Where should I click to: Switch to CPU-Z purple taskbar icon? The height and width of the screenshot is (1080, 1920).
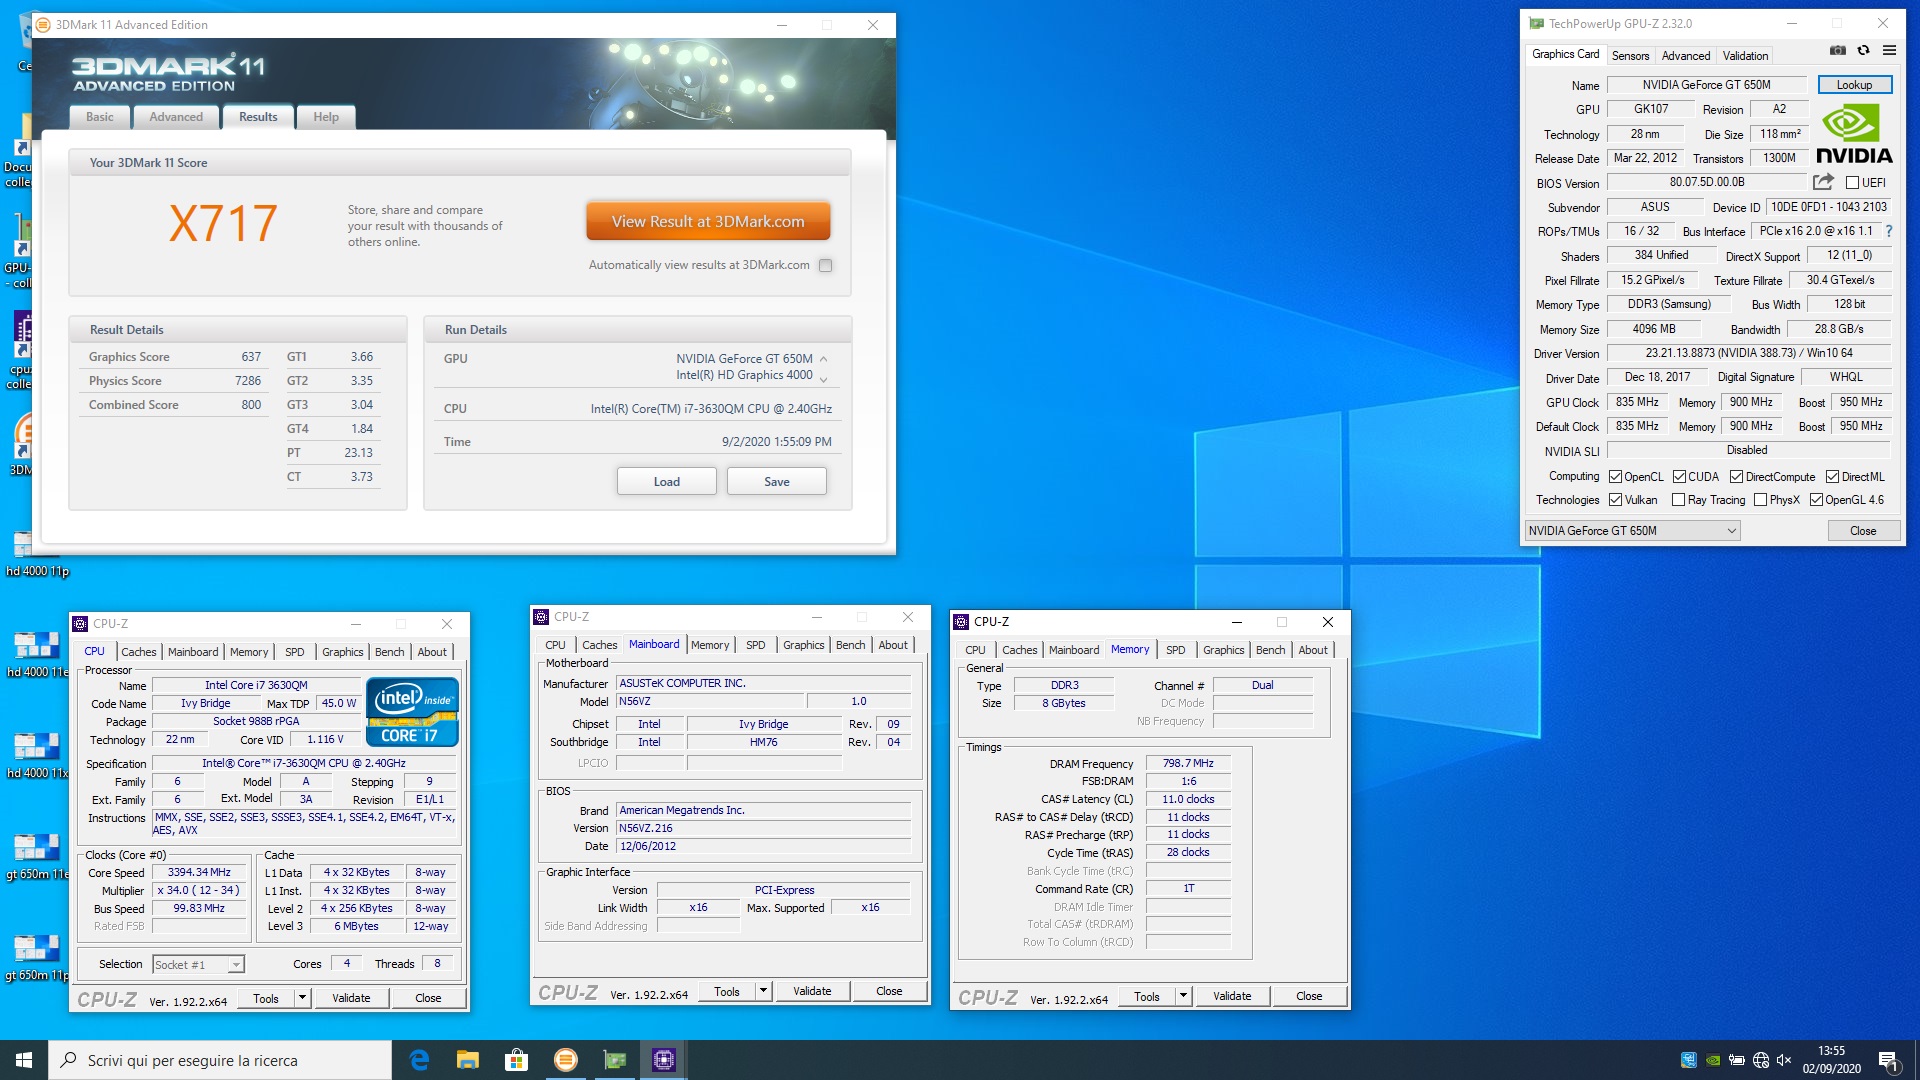[664, 1060]
